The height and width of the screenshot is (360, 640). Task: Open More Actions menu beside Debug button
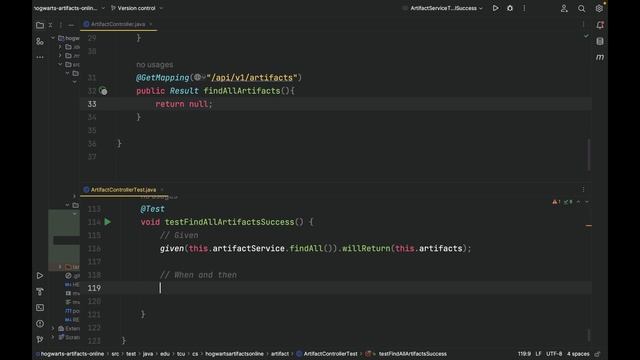[x=524, y=8]
